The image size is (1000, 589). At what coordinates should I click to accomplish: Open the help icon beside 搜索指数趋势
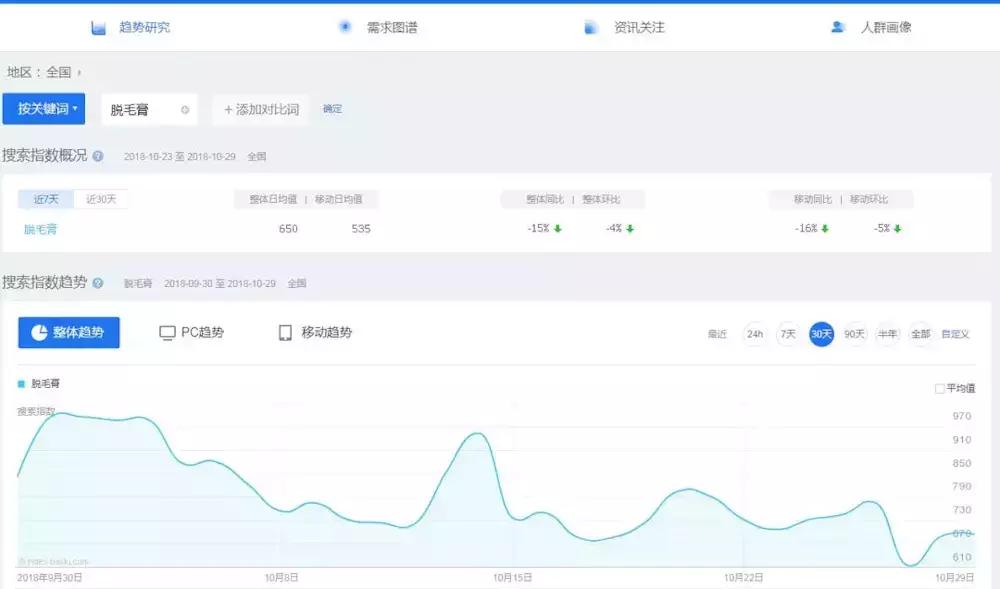98,282
